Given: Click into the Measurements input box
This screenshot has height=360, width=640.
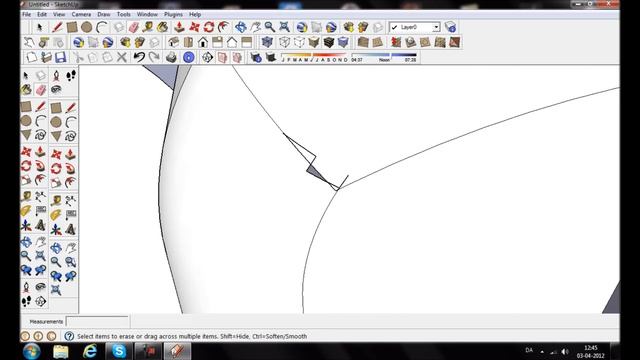Looking at the screenshot, I should click(97, 322).
